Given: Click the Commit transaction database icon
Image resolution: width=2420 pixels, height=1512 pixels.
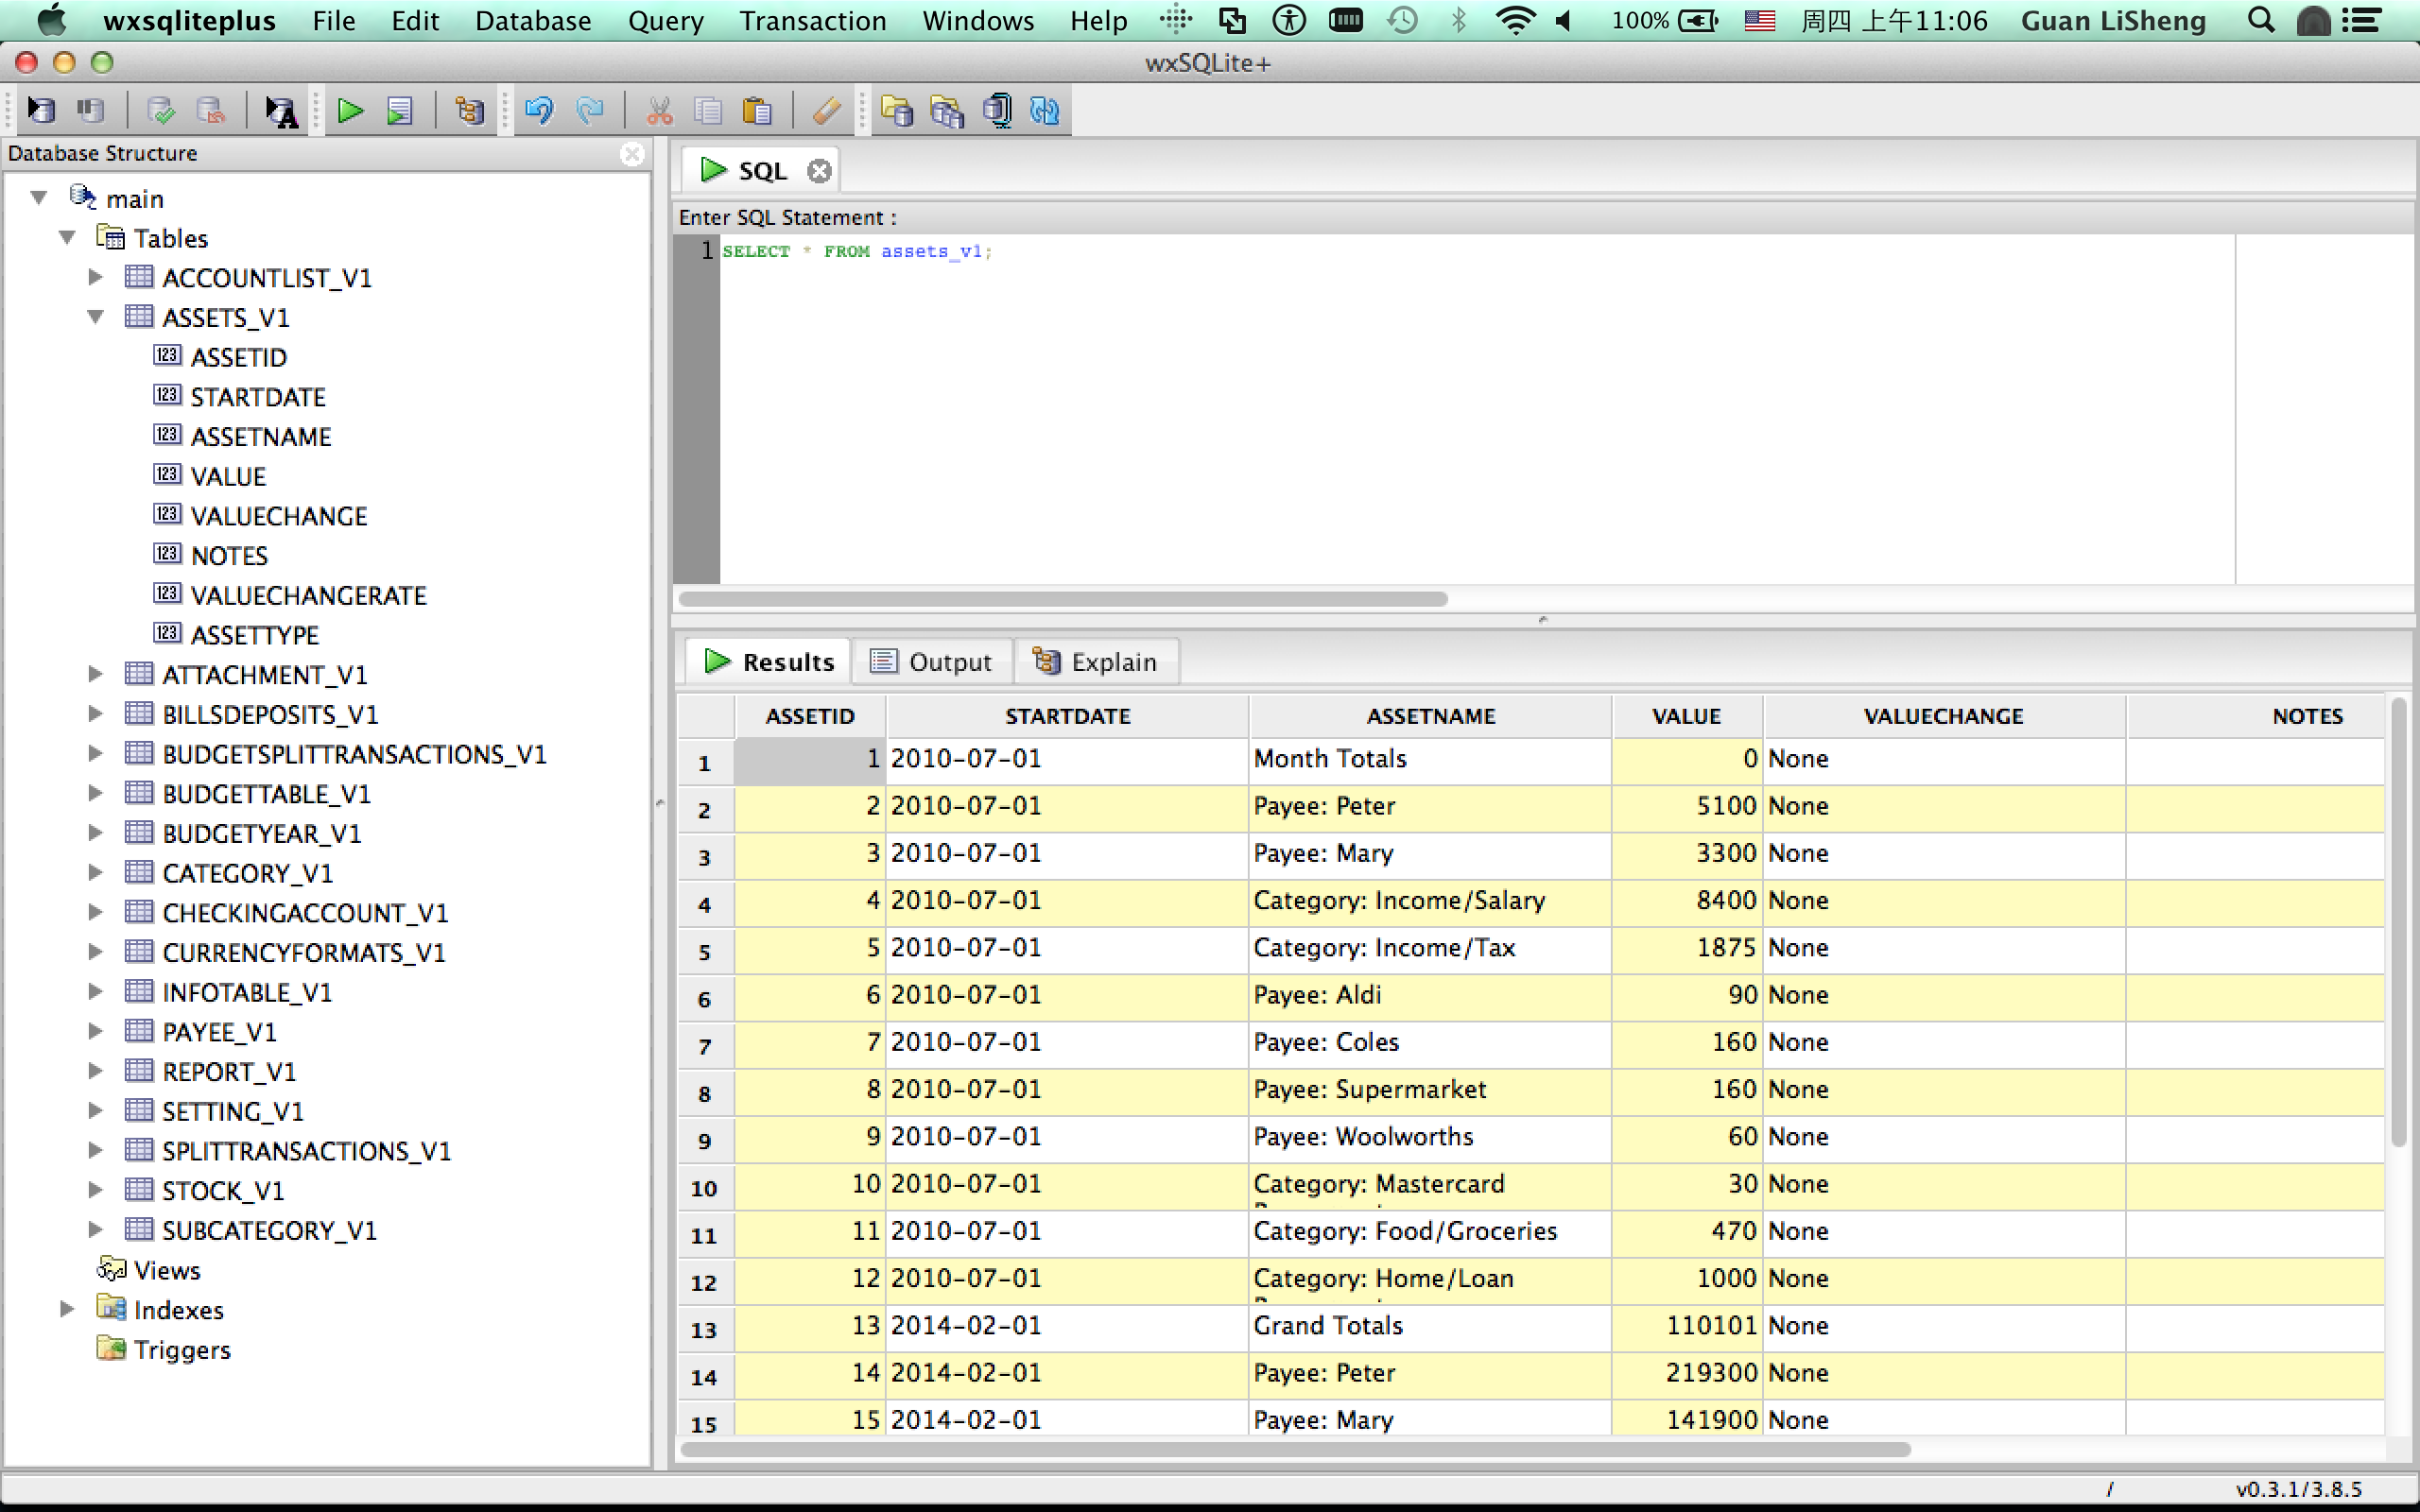Looking at the screenshot, I should coord(160,110).
